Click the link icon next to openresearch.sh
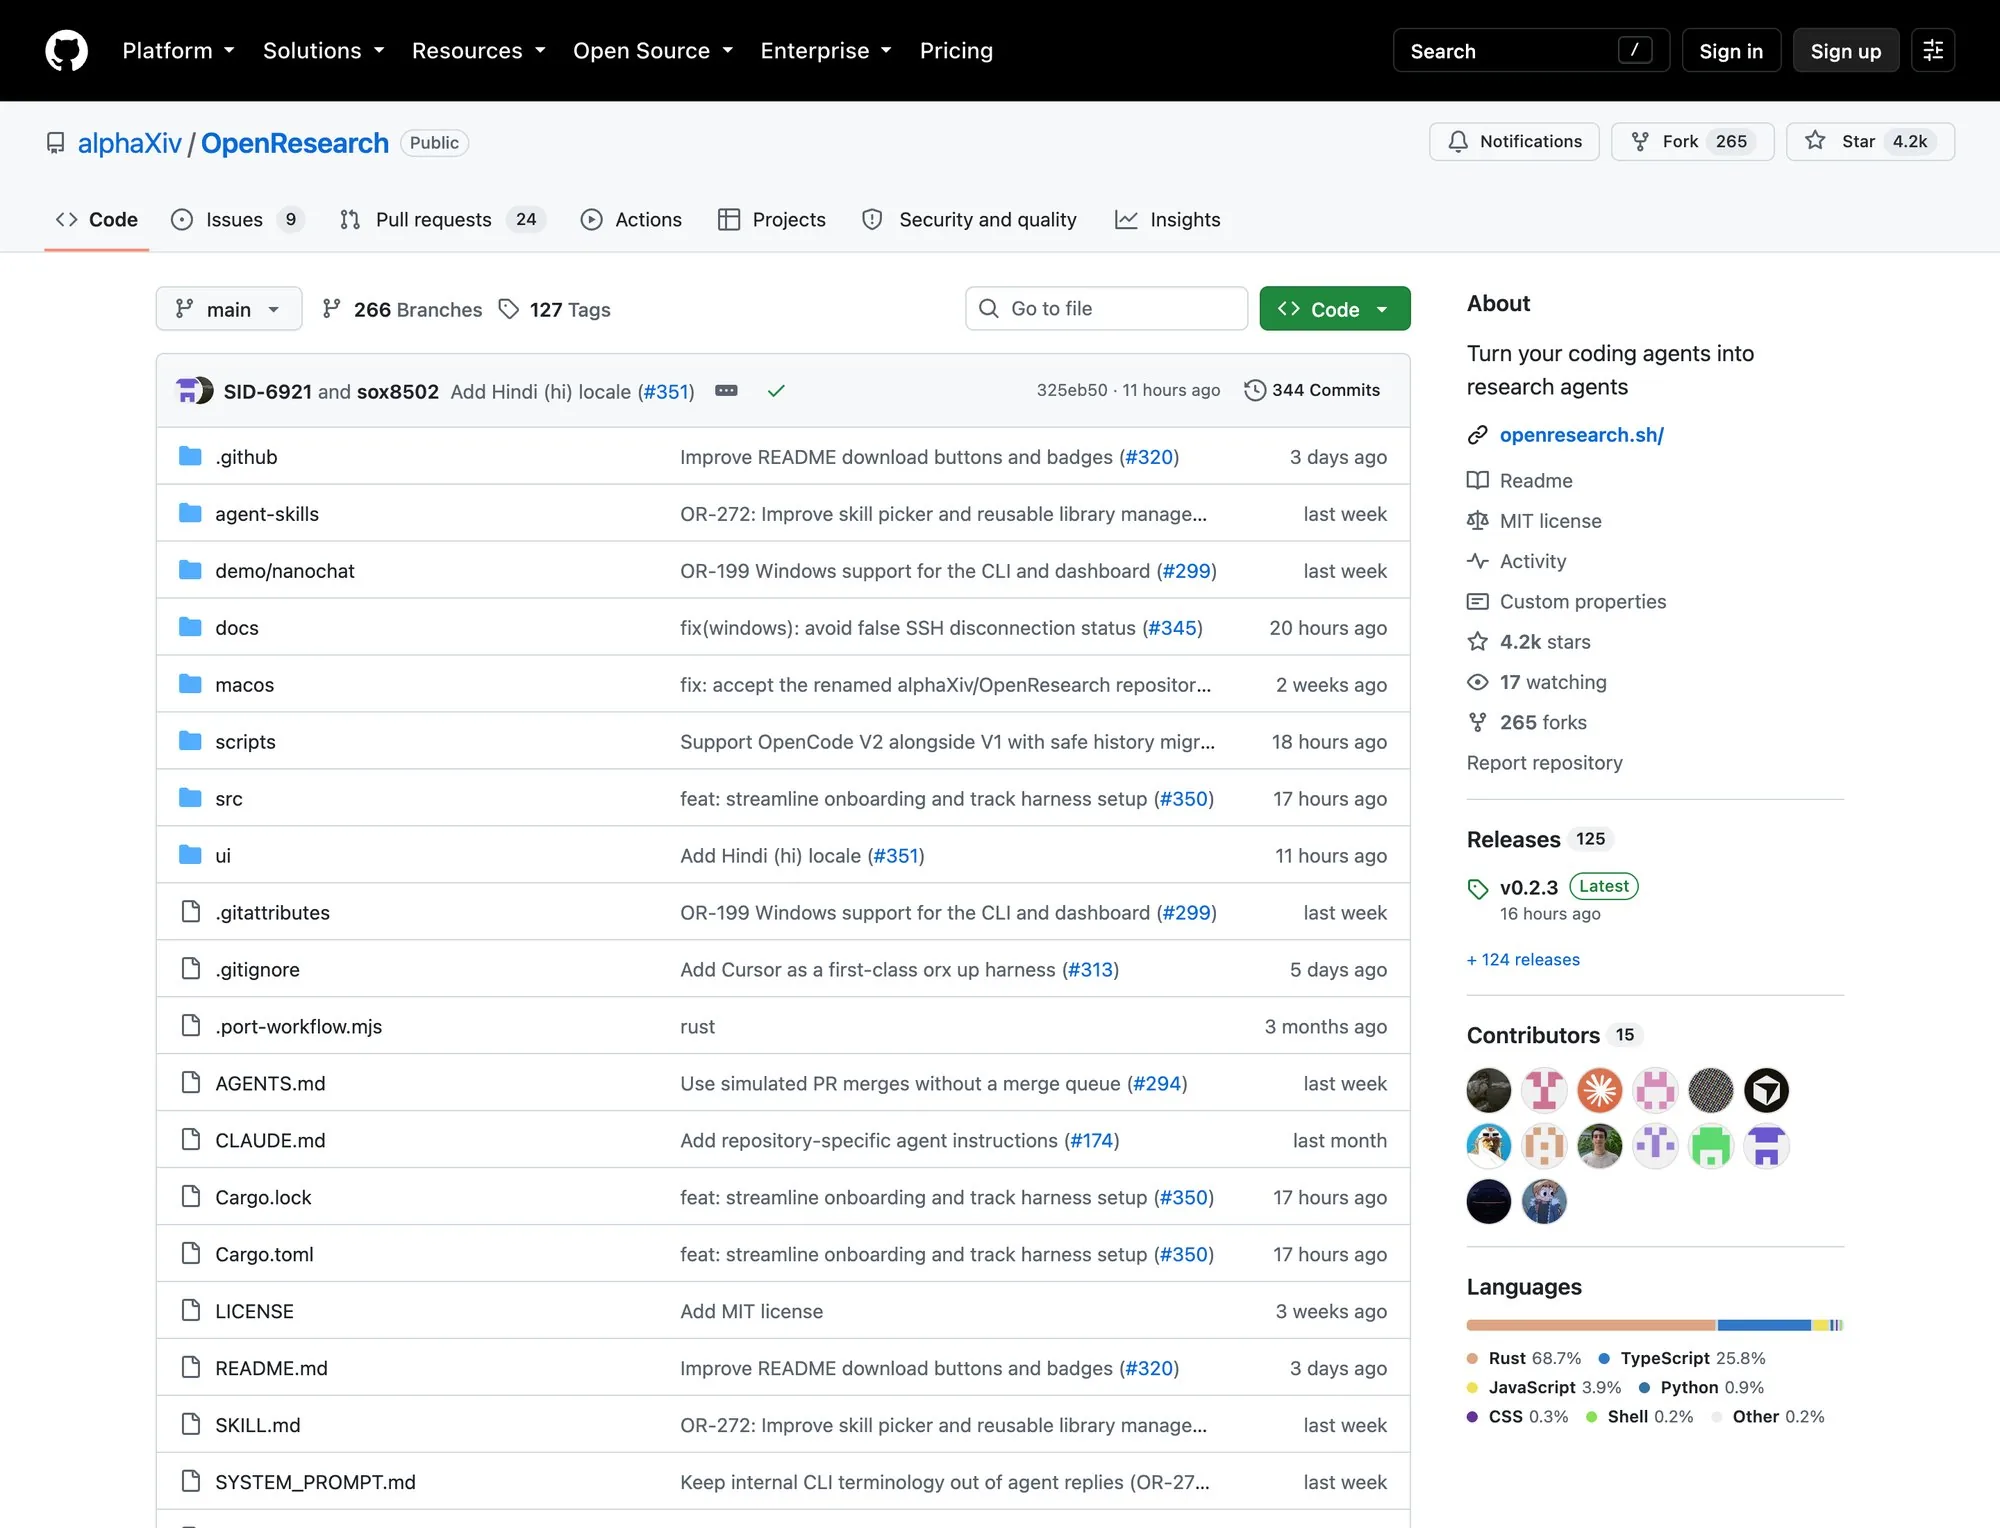This screenshot has width=2000, height=1528. pyautogui.click(x=1477, y=435)
